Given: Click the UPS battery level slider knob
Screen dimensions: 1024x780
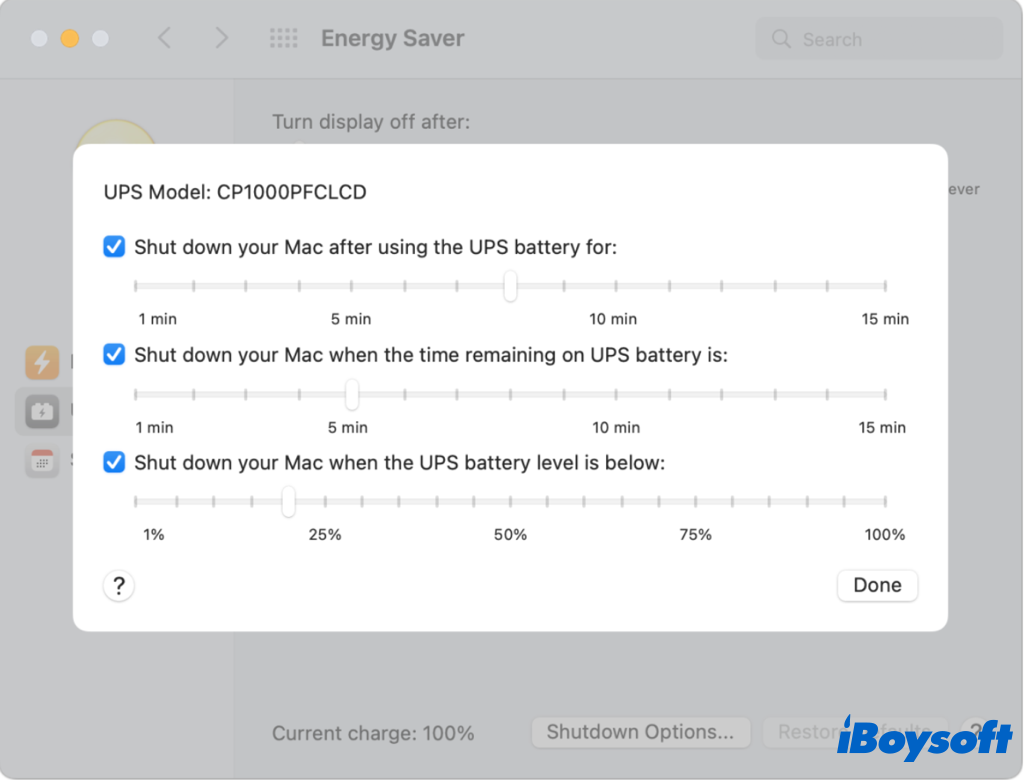Looking at the screenshot, I should (288, 502).
